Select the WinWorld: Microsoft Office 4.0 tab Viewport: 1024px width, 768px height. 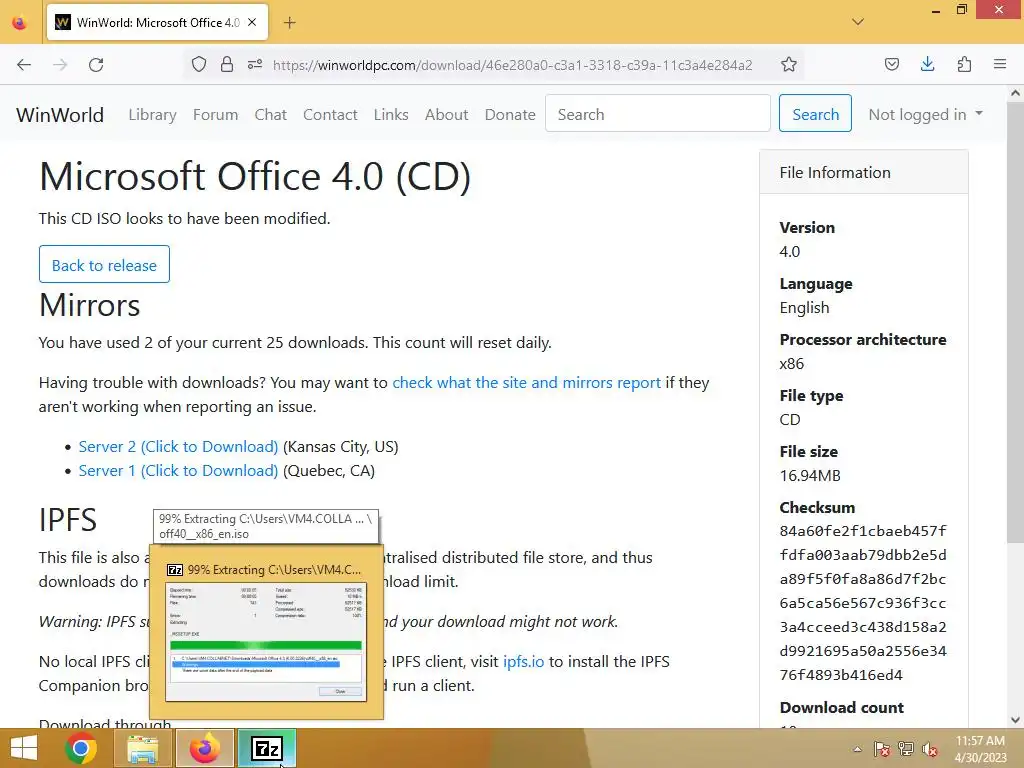(157, 22)
